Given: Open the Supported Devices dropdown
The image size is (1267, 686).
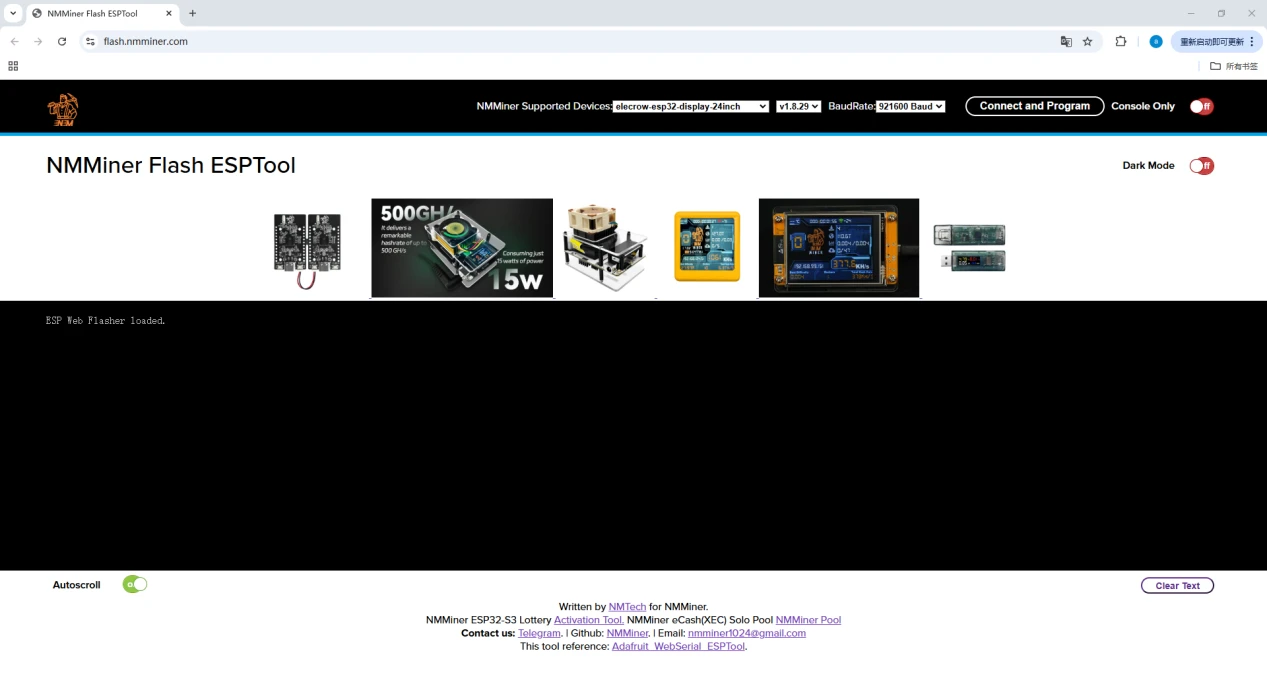Looking at the screenshot, I should pyautogui.click(x=690, y=106).
